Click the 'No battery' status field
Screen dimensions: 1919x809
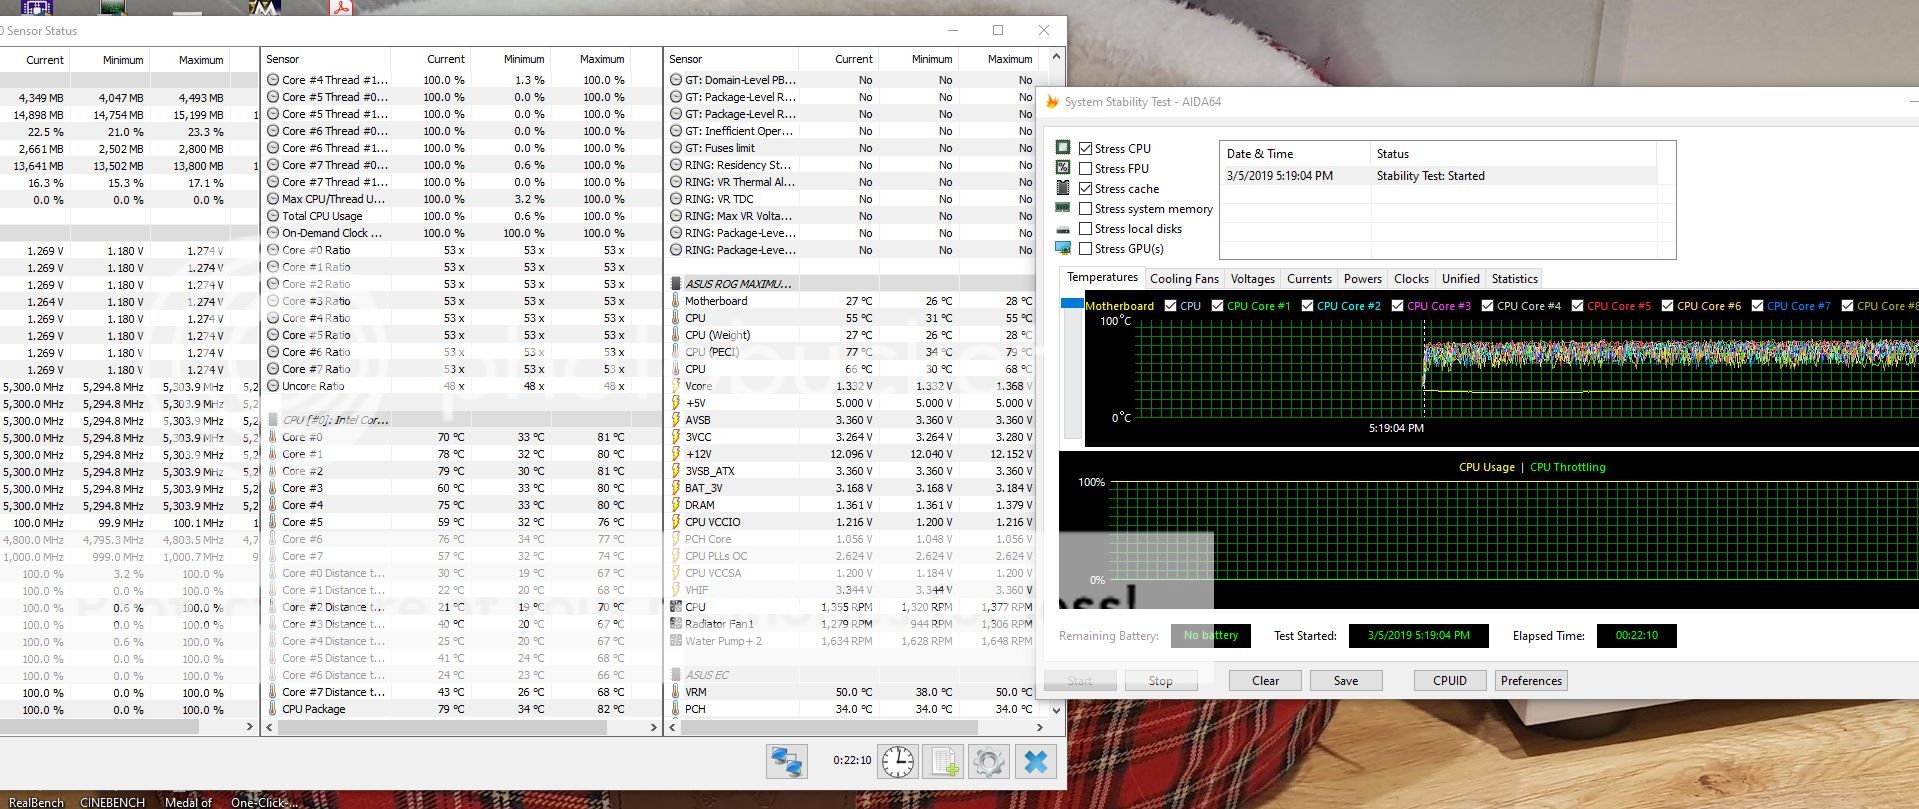(1211, 636)
